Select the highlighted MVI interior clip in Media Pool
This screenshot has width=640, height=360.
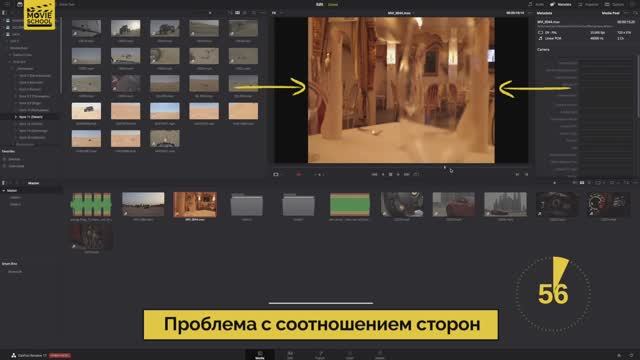pos(195,204)
